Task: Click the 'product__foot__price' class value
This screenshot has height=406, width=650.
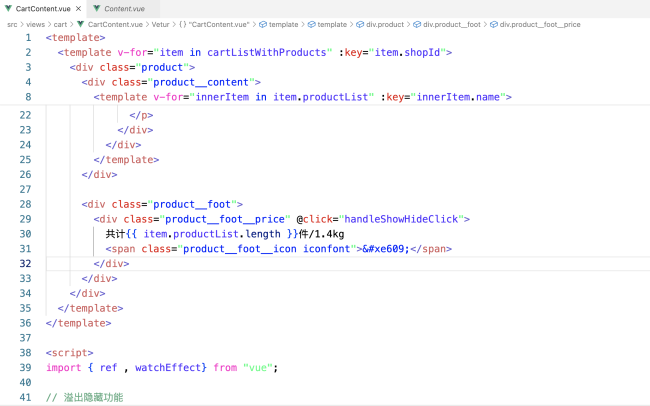Action: (225, 219)
